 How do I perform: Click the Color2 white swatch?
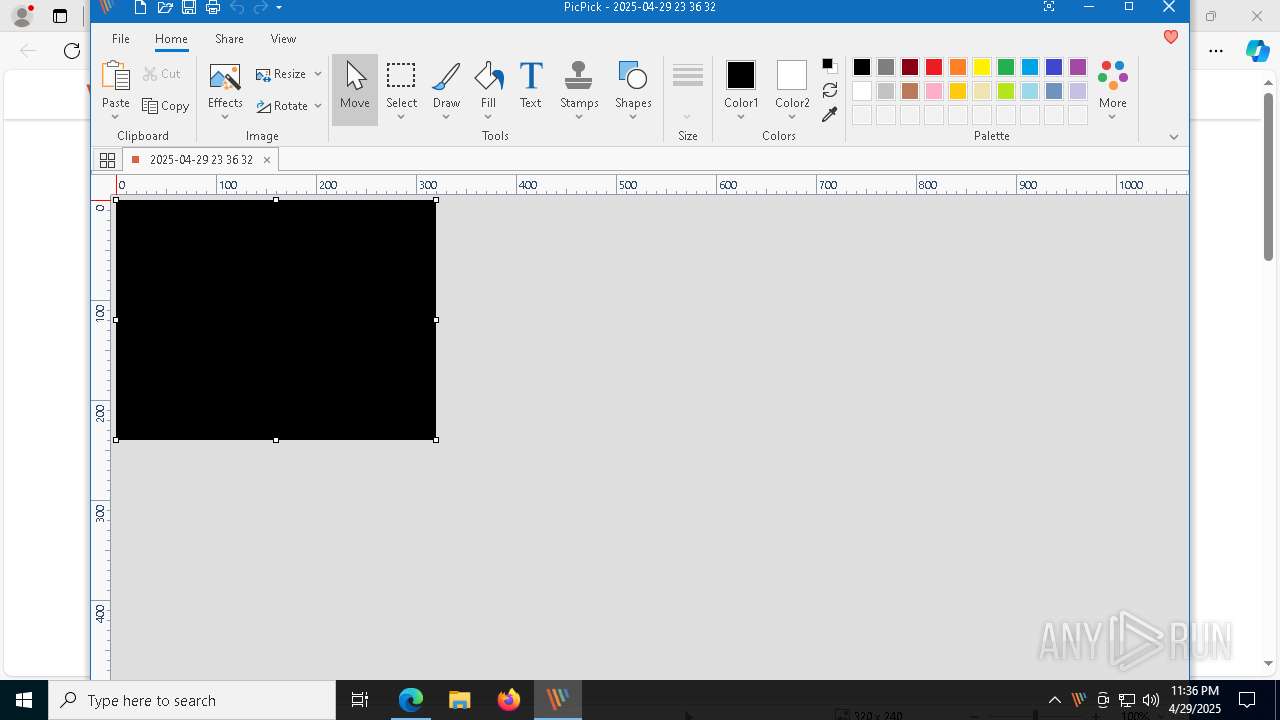[x=792, y=75]
